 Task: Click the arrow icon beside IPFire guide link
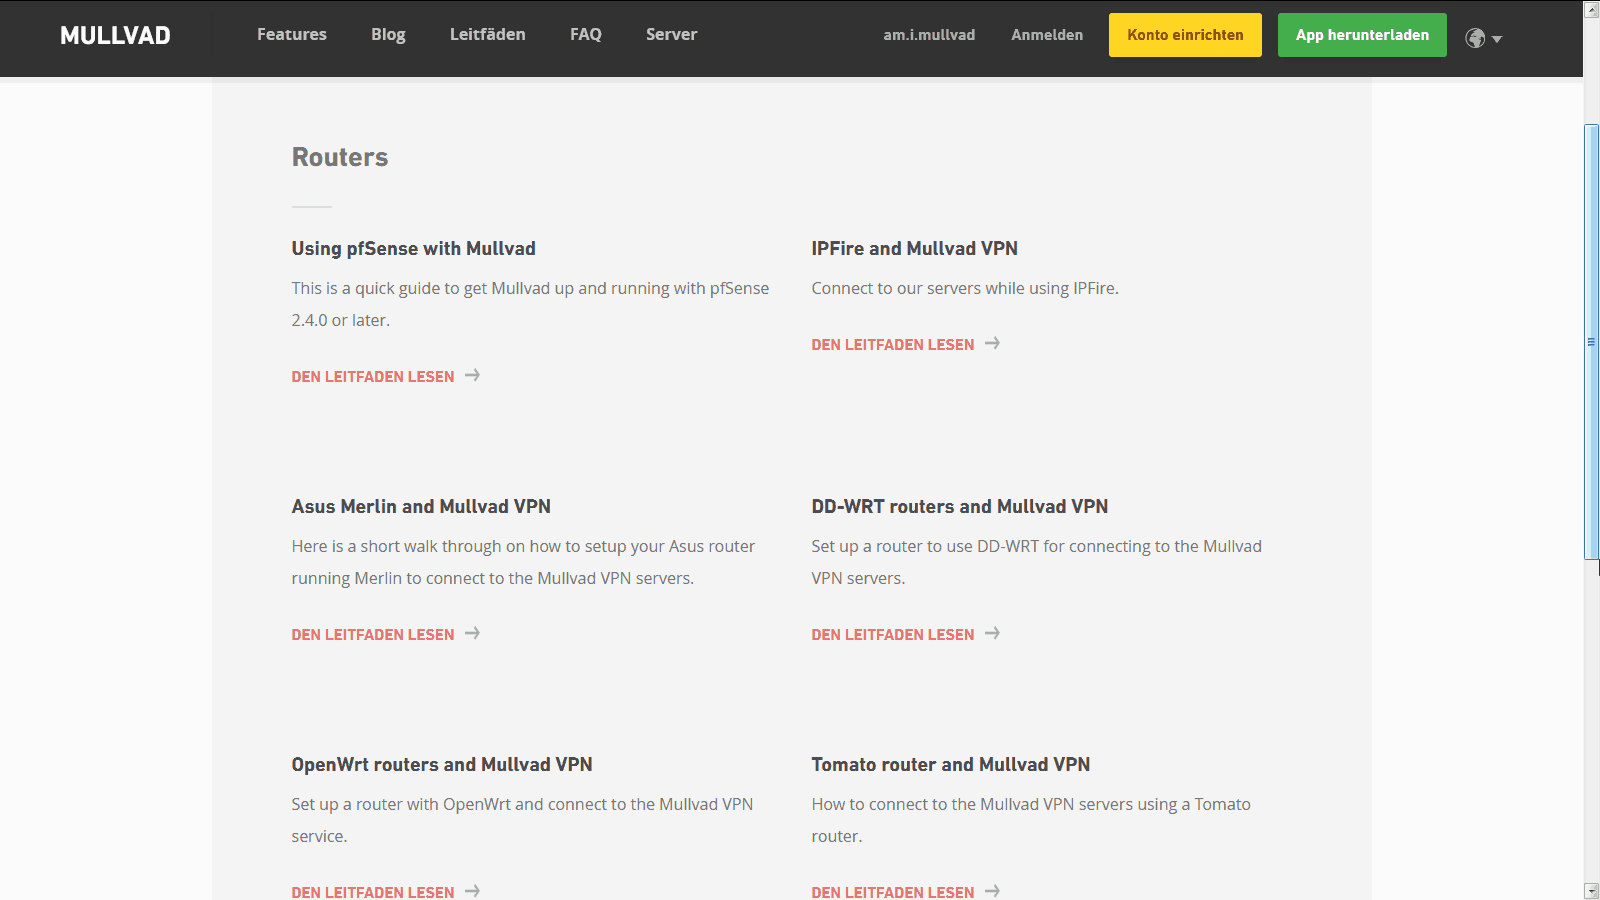pos(993,343)
